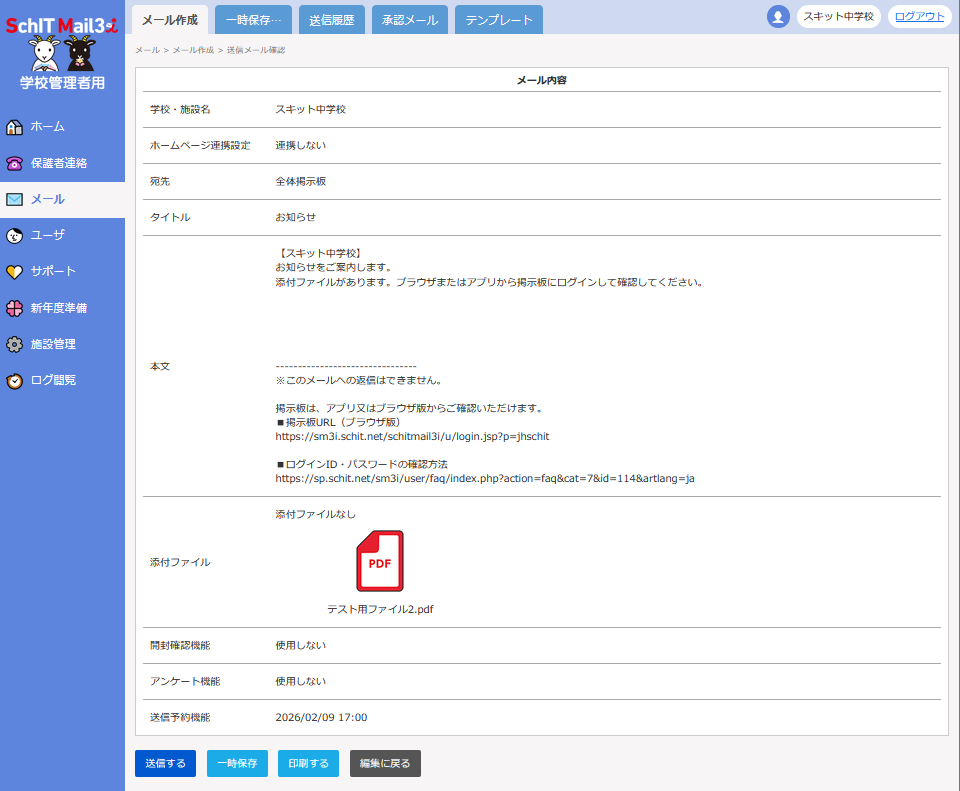Click the ログアウト link
The width and height of the screenshot is (960, 791).
pos(919,17)
